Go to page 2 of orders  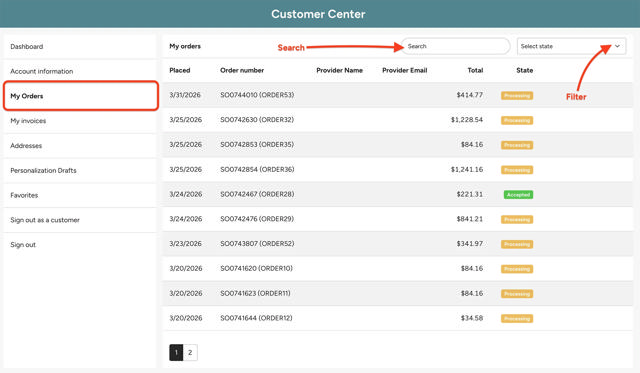tap(190, 353)
